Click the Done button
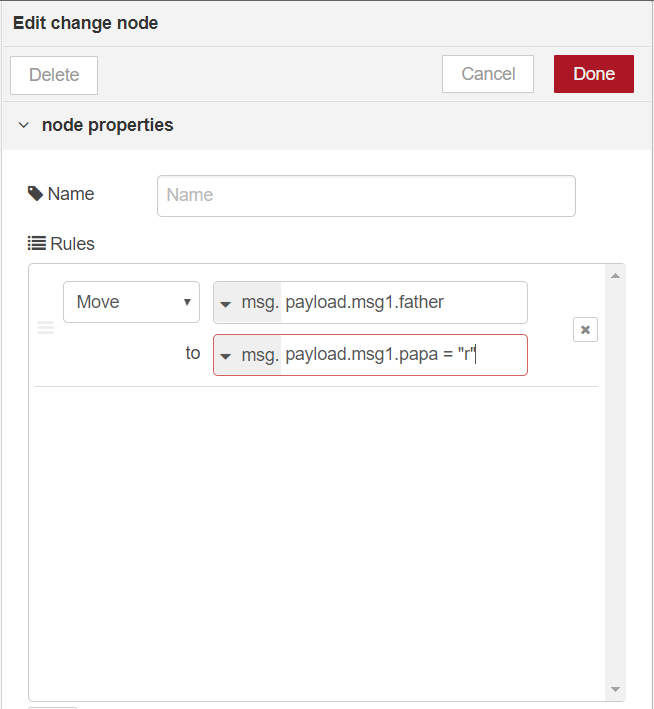Screen dimensions: 654x709 (x=593, y=74)
